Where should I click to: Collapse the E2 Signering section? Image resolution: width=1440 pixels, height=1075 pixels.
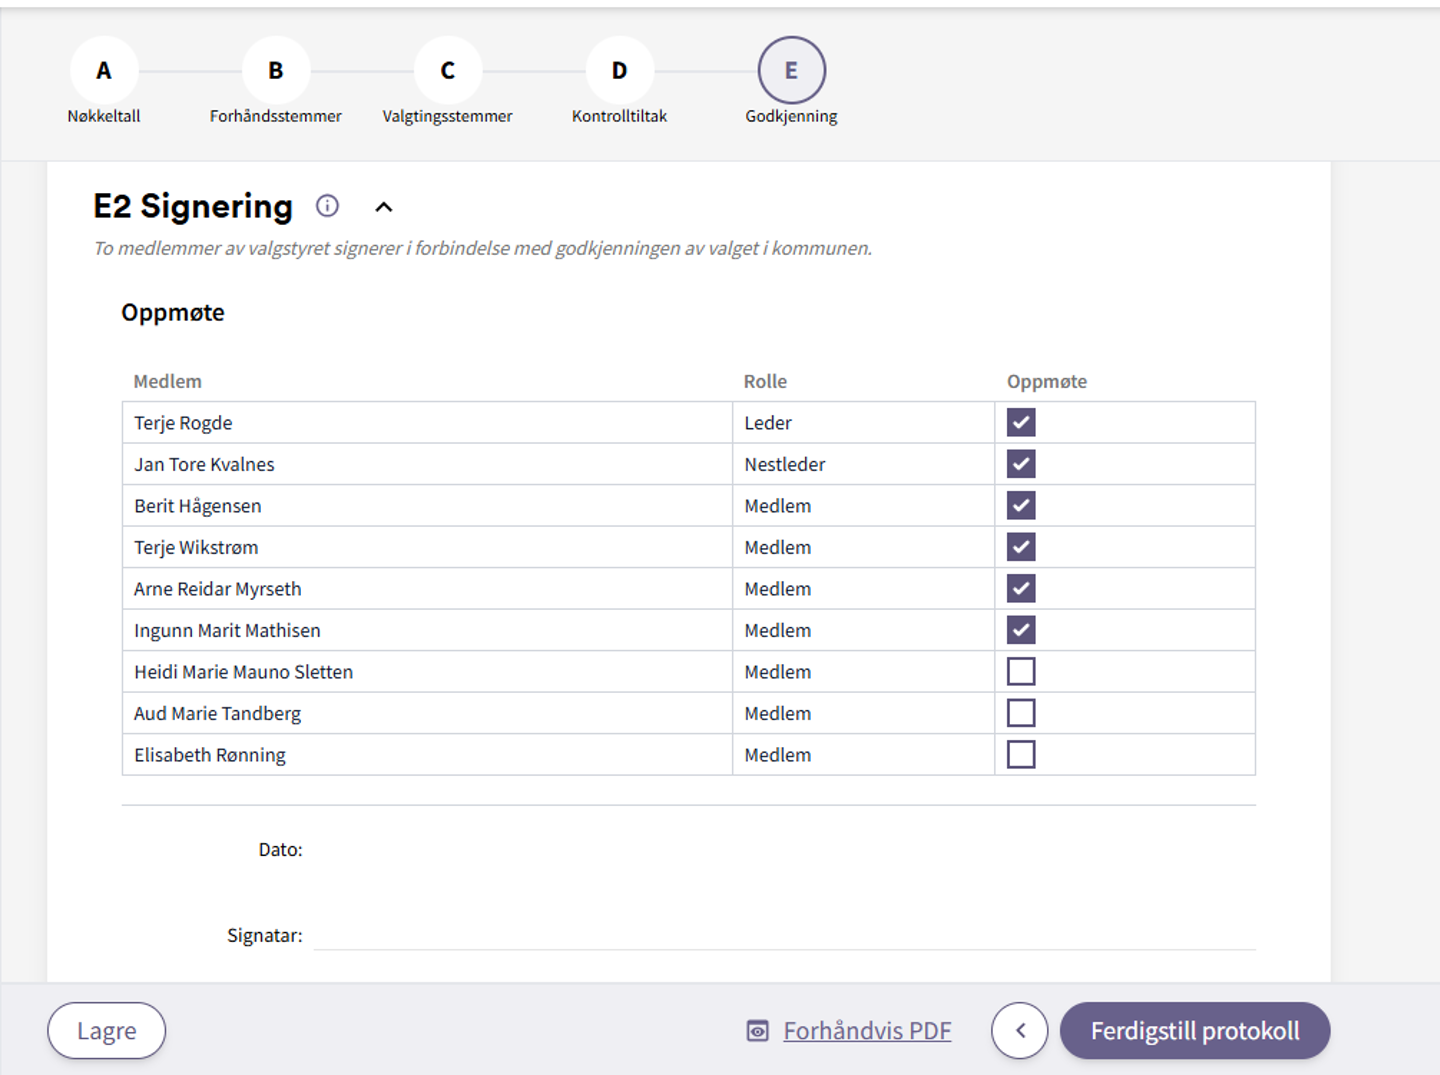click(384, 207)
